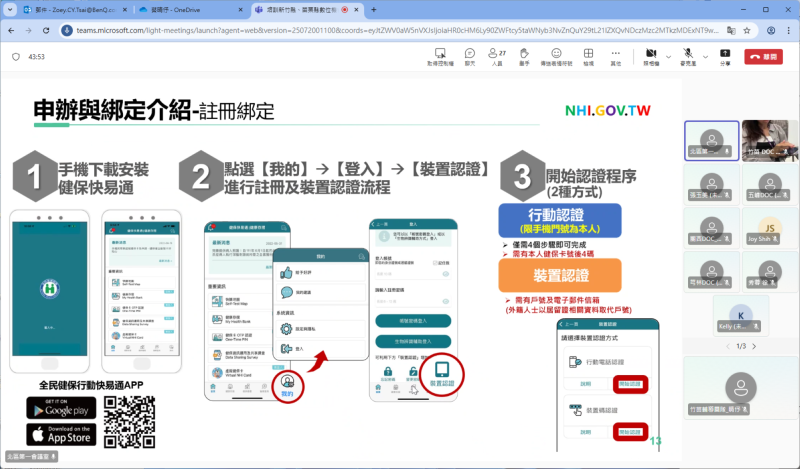Select the large bottom participant tile
Screen dimensions: 800x469
tap(740, 388)
